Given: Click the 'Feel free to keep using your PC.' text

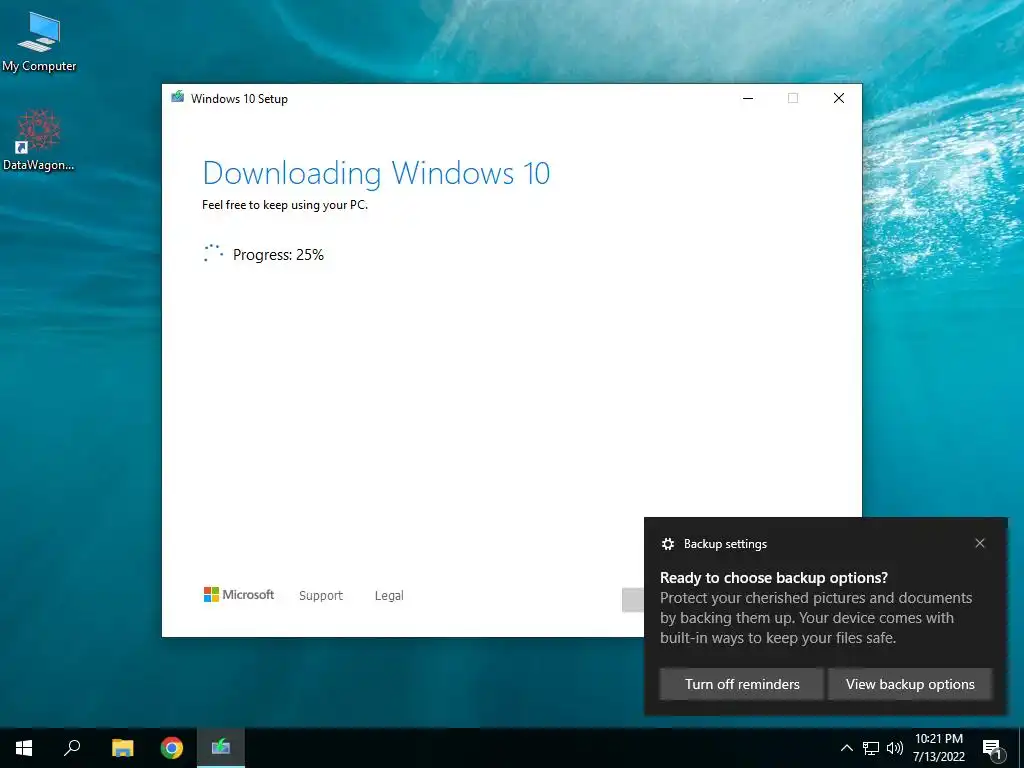Looking at the screenshot, I should pyautogui.click(x=285, y=205).
